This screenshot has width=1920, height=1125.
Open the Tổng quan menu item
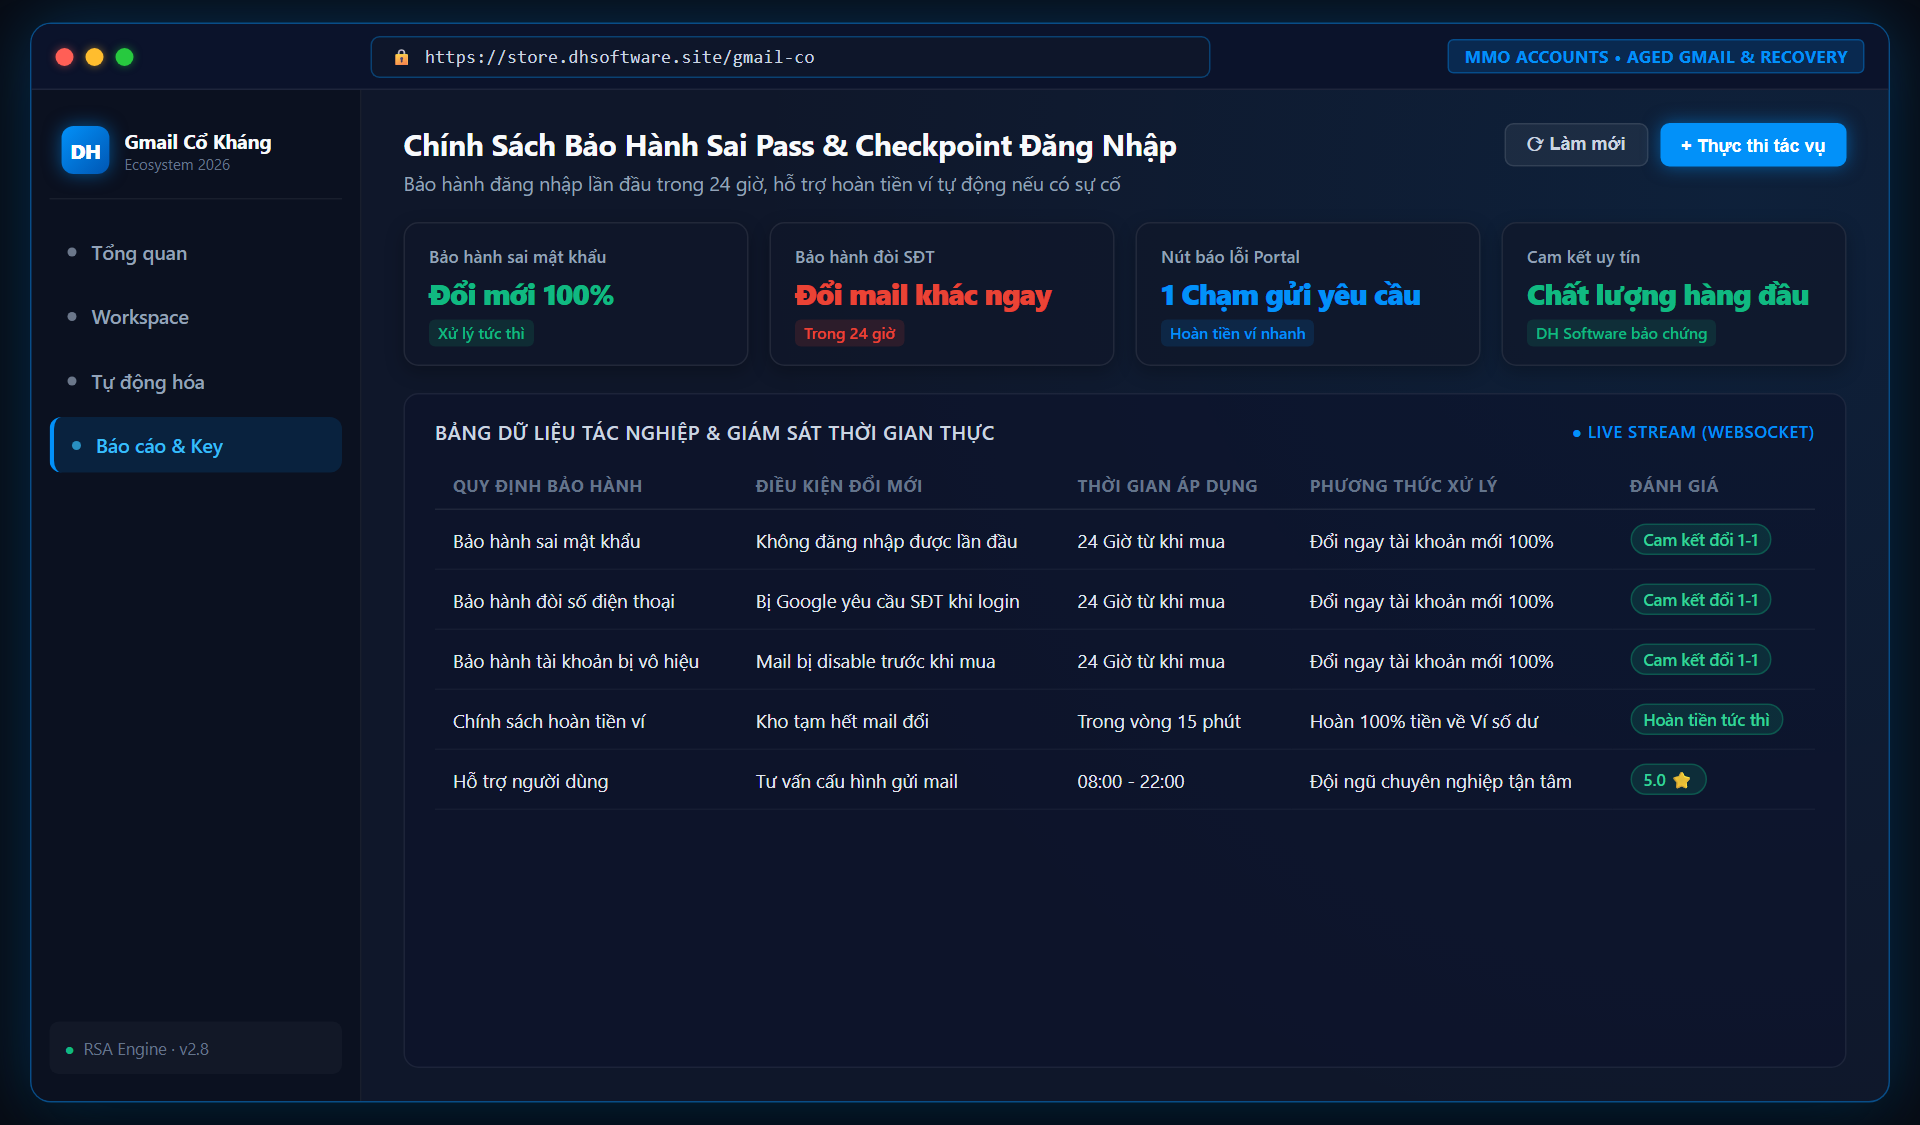coord(196,253)
